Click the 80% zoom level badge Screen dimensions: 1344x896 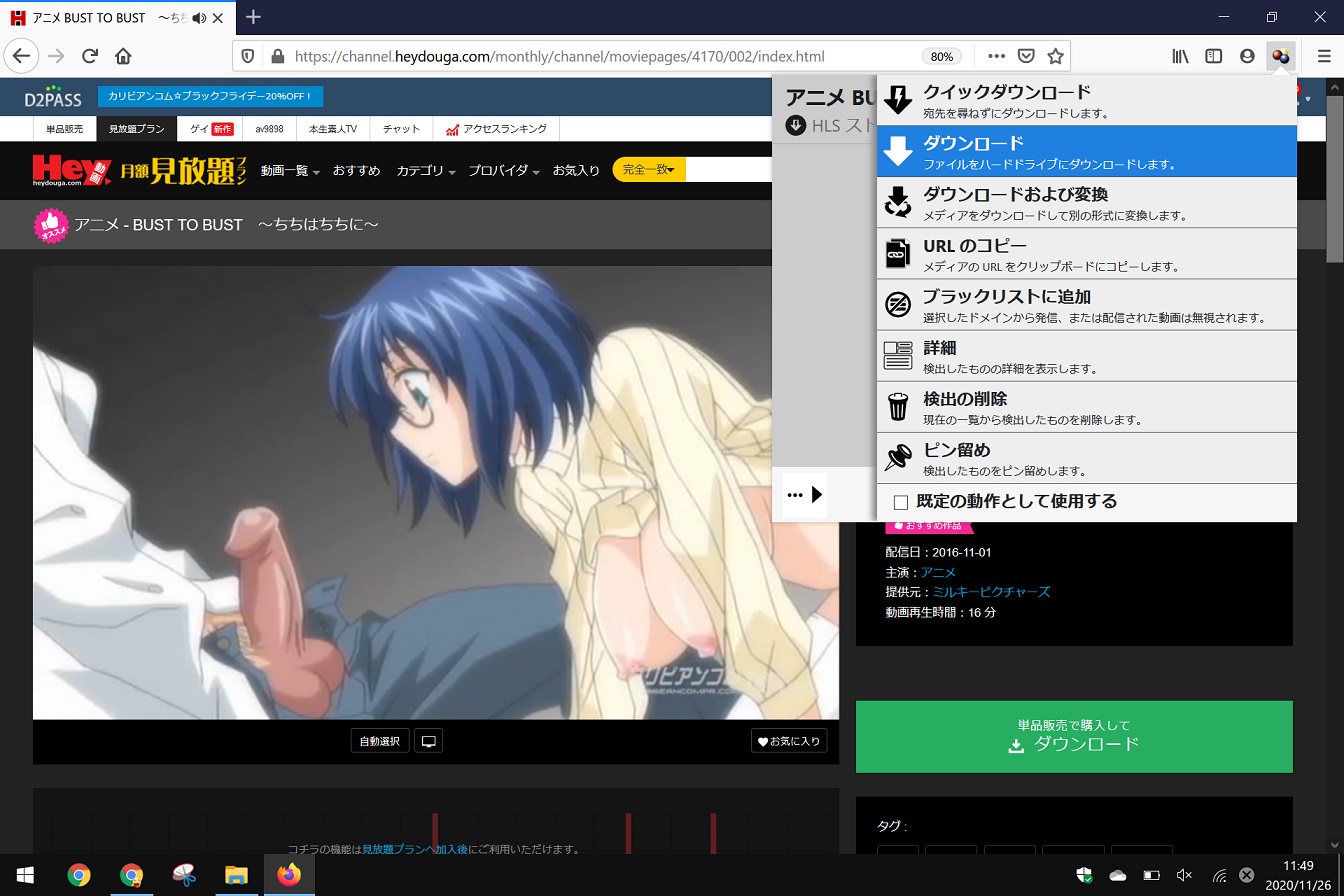pos(942,57)
